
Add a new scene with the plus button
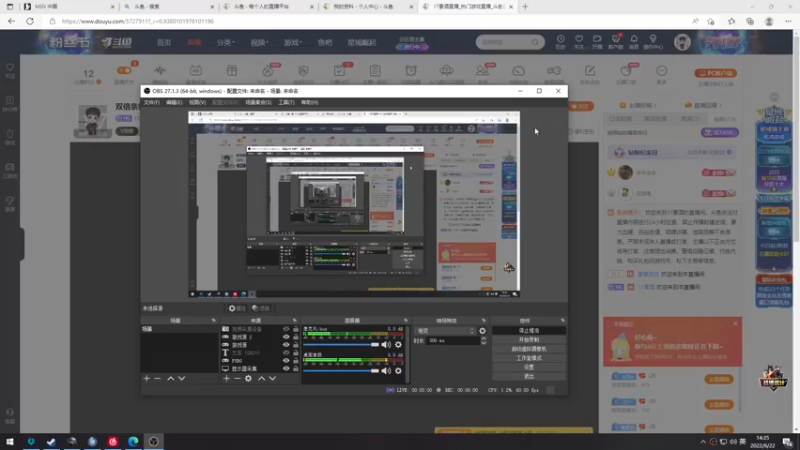147,379
